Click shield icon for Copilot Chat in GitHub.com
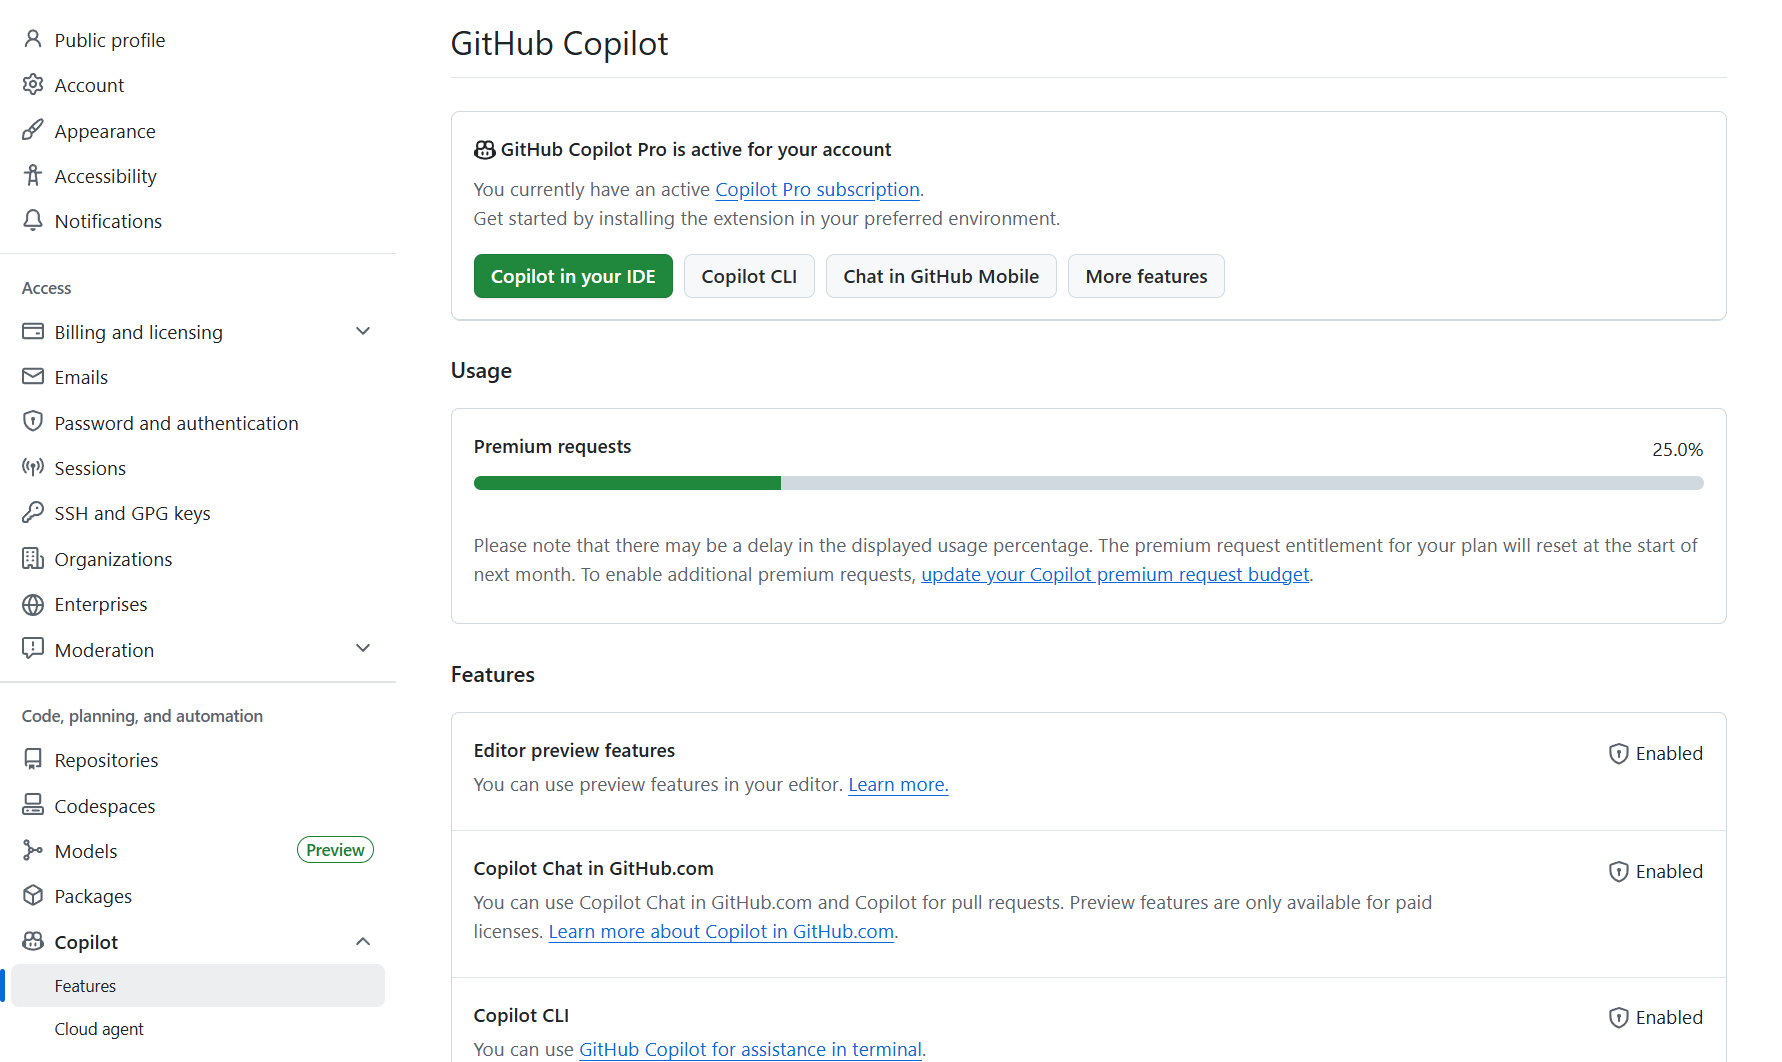Viewport: 1782px width, 1062px height. (1619, 872)
